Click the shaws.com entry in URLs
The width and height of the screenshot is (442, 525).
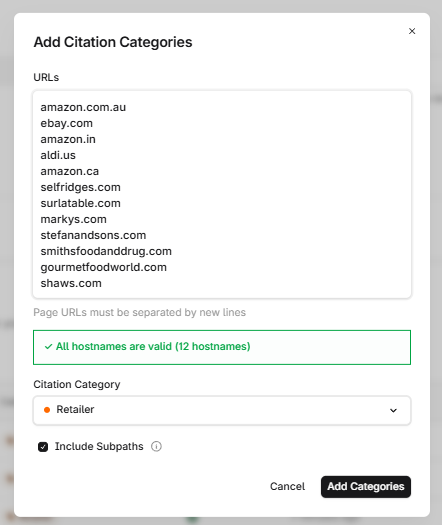[x=71, y=283]
